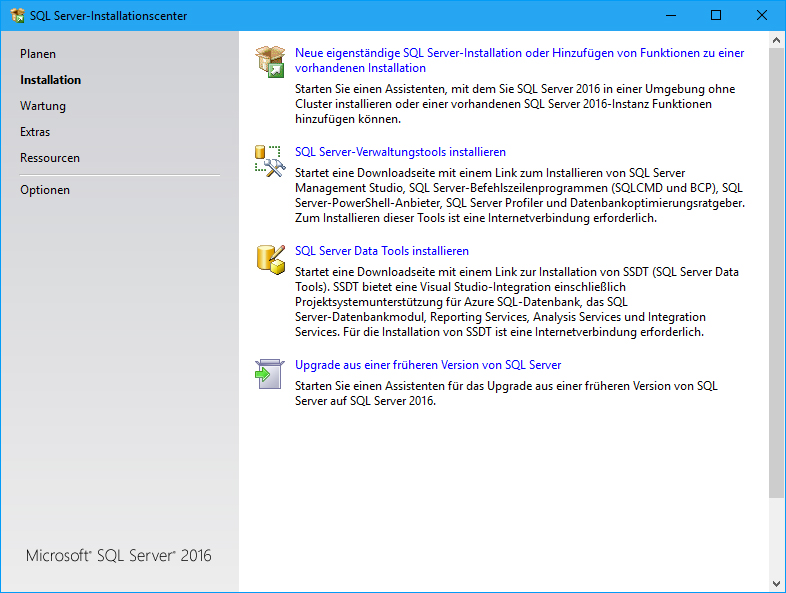This screenshot has width=786, height=593.
Task: Click the scrollbar up arrow
Action: pyautogui.click(x=776, y=40)
